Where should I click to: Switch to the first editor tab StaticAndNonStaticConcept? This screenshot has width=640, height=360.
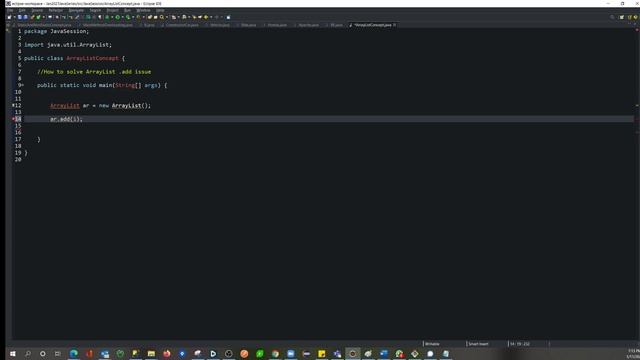click(43, 25)
